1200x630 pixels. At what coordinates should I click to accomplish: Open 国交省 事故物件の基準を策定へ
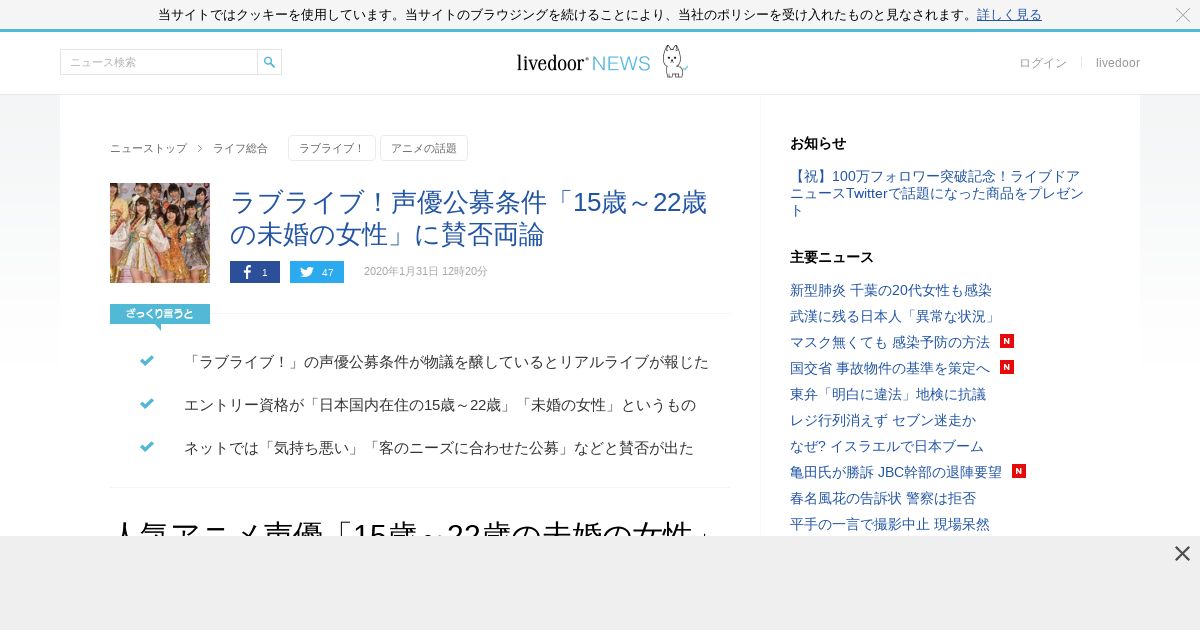point(890,368)
